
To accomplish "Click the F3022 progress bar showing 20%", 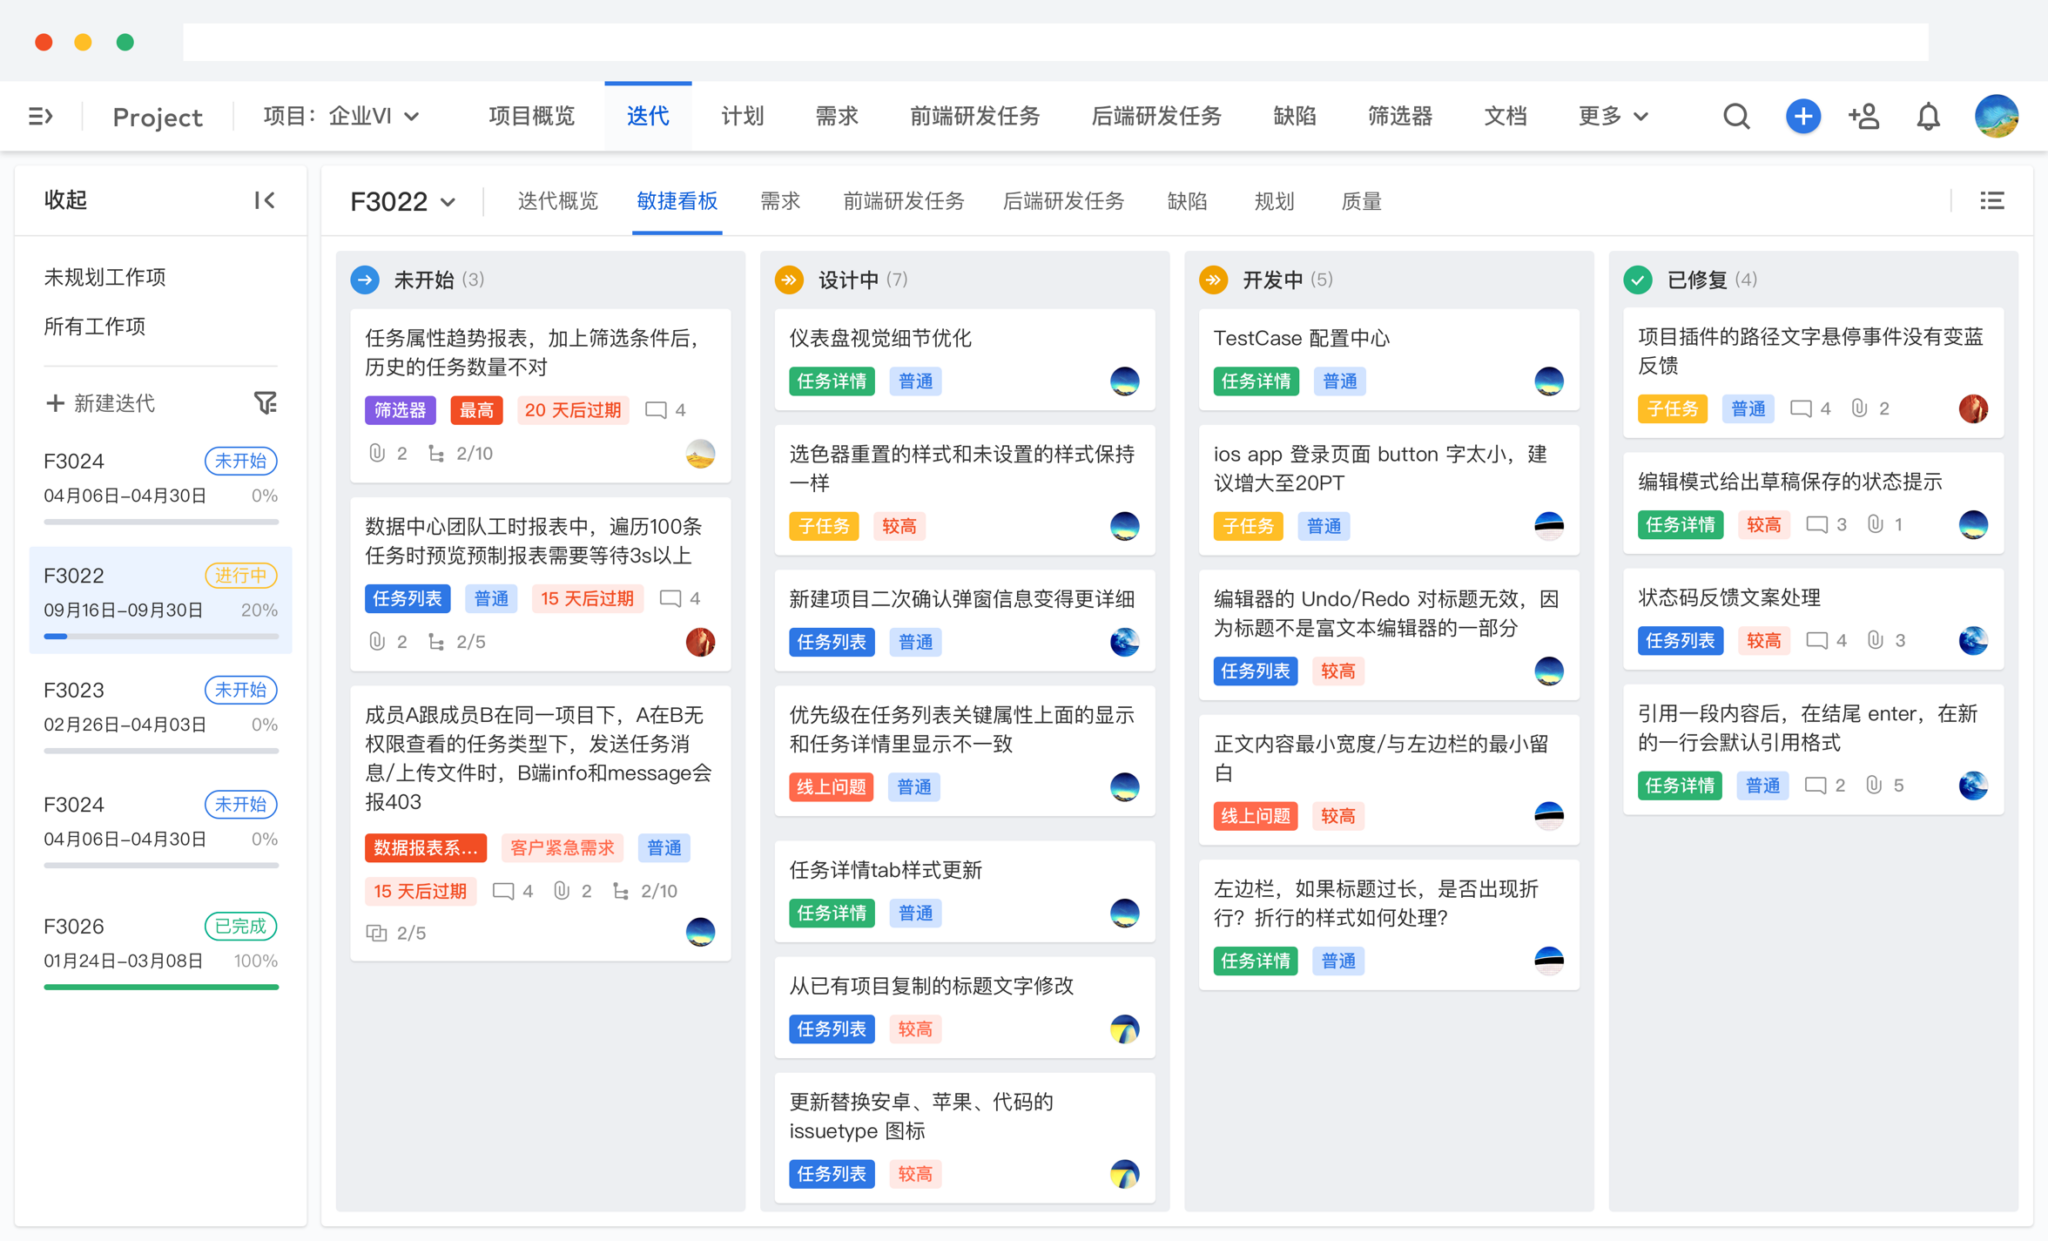I will coord(160,636).
